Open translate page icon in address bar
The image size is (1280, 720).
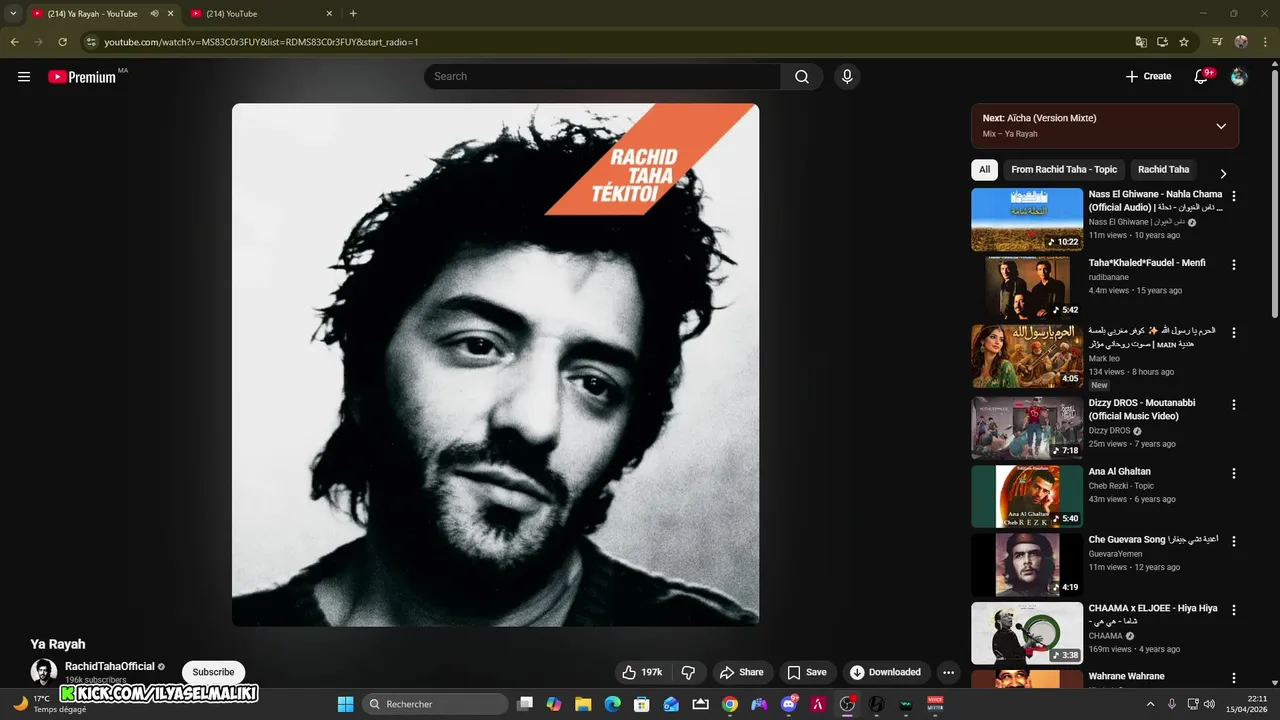point(1141,42)
